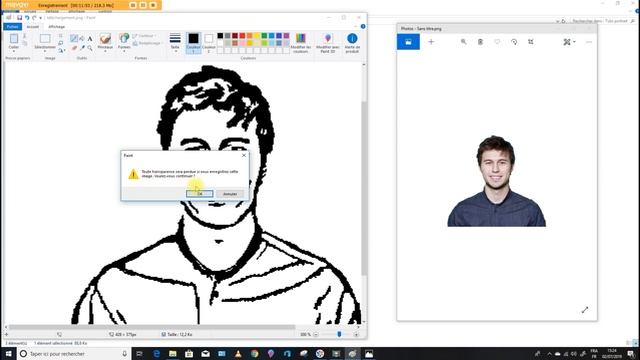Select the Pencil tool in Outils
Screen dimensions: 640x360
coord(74,38)
